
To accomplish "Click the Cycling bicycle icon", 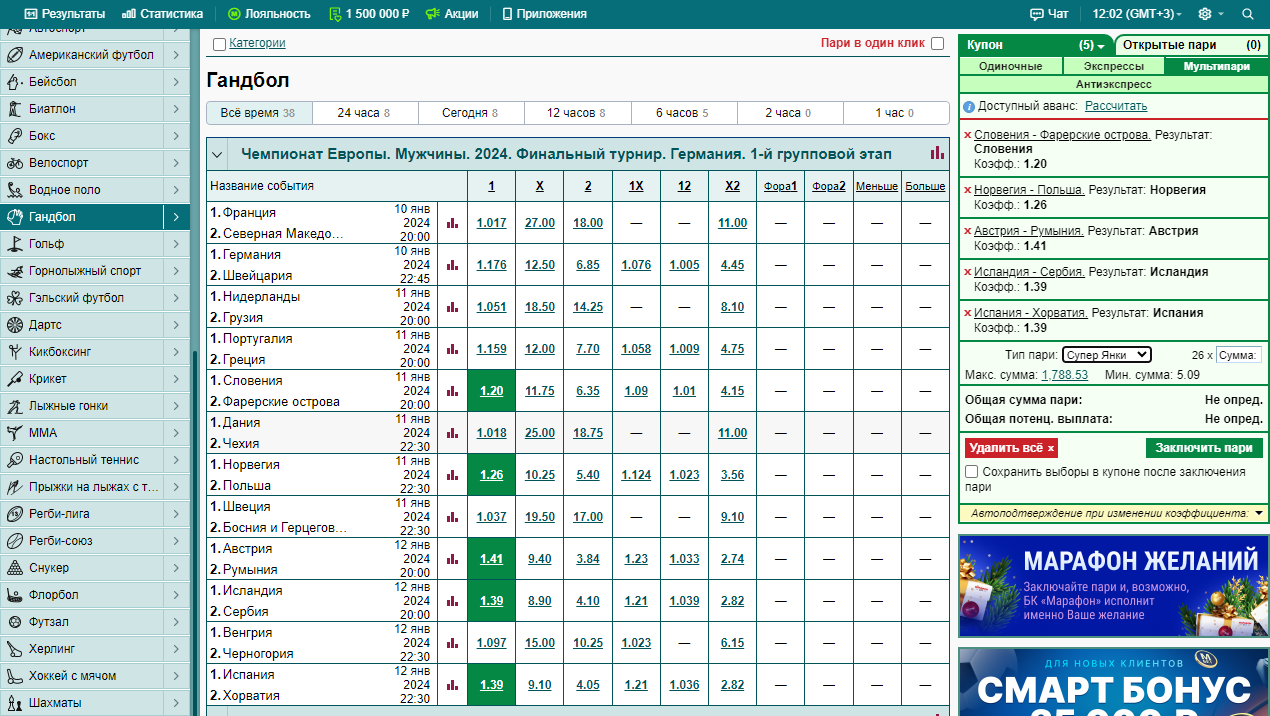I will 14,163.
